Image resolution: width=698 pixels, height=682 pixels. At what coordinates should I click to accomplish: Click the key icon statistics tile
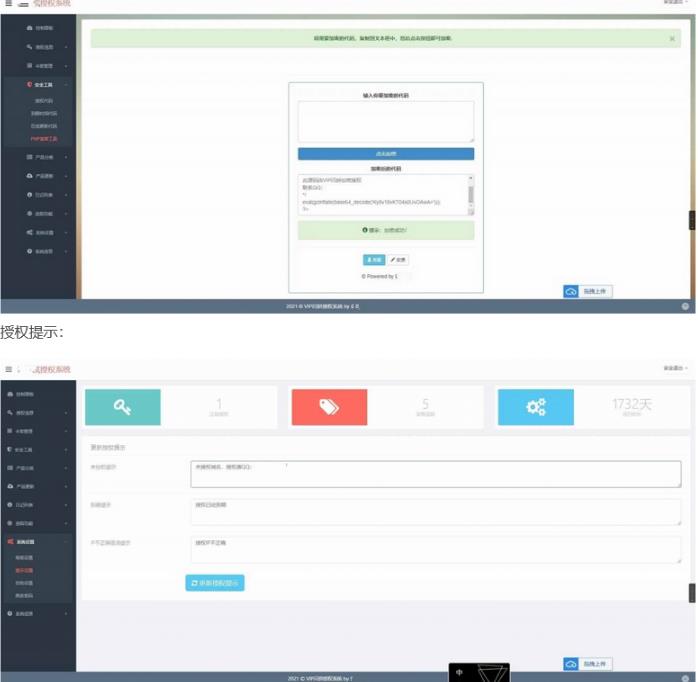[122, 406]
